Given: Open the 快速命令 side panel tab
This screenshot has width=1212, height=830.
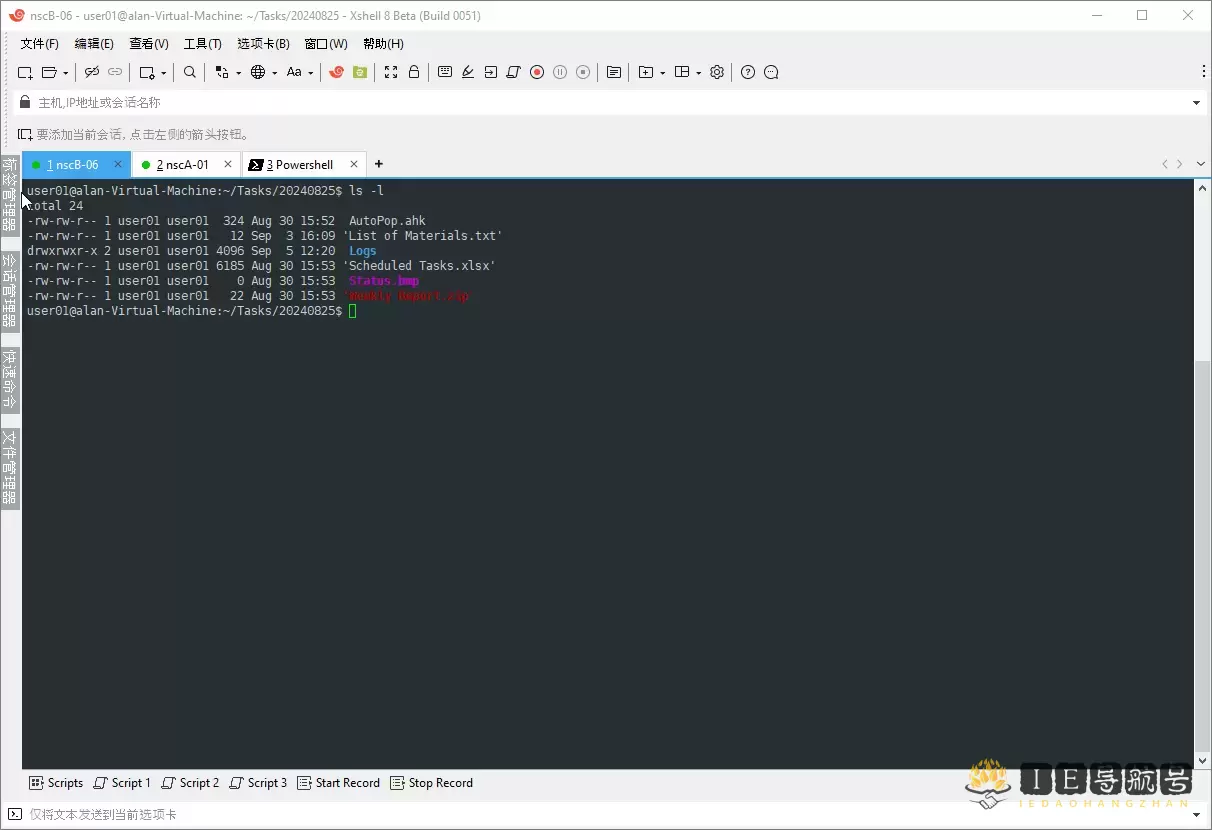Looking at the screenshot, I should click(x=9, y=379).
